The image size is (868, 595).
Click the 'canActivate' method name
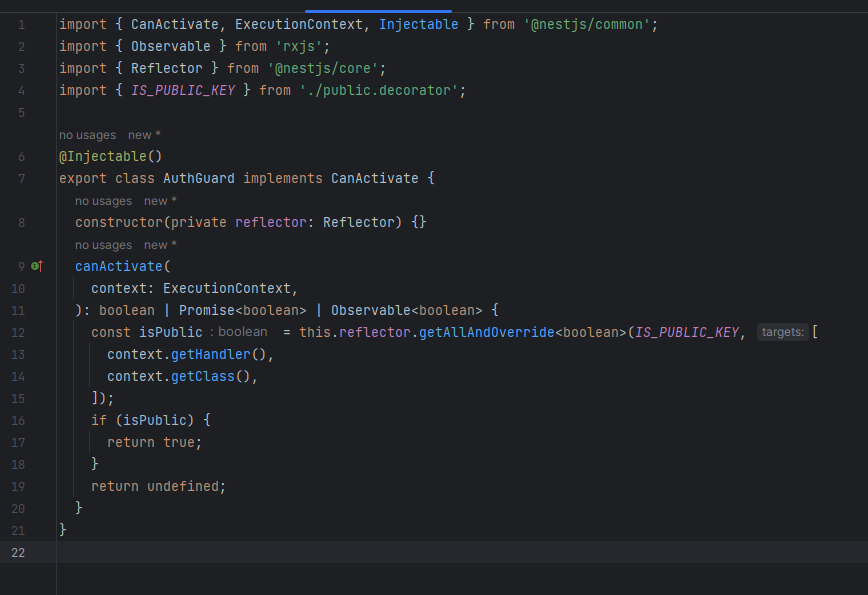click(119, 266)
